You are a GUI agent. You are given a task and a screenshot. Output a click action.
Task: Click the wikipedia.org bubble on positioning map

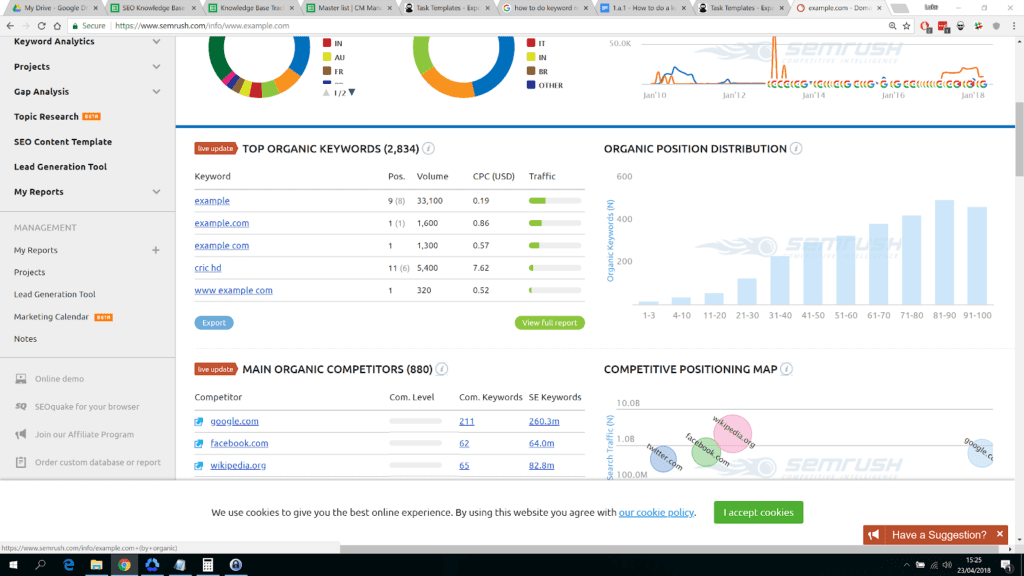tap(732, 433)
